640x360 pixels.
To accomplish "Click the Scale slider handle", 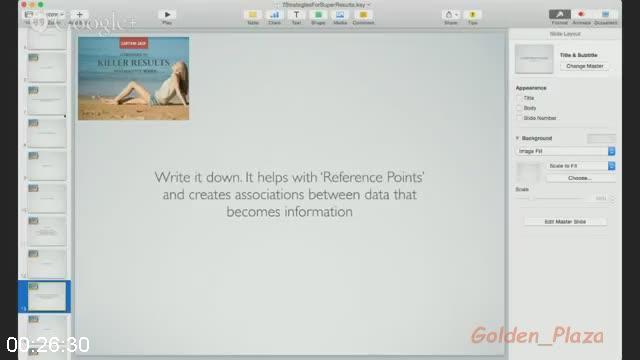I will point(532,198).
